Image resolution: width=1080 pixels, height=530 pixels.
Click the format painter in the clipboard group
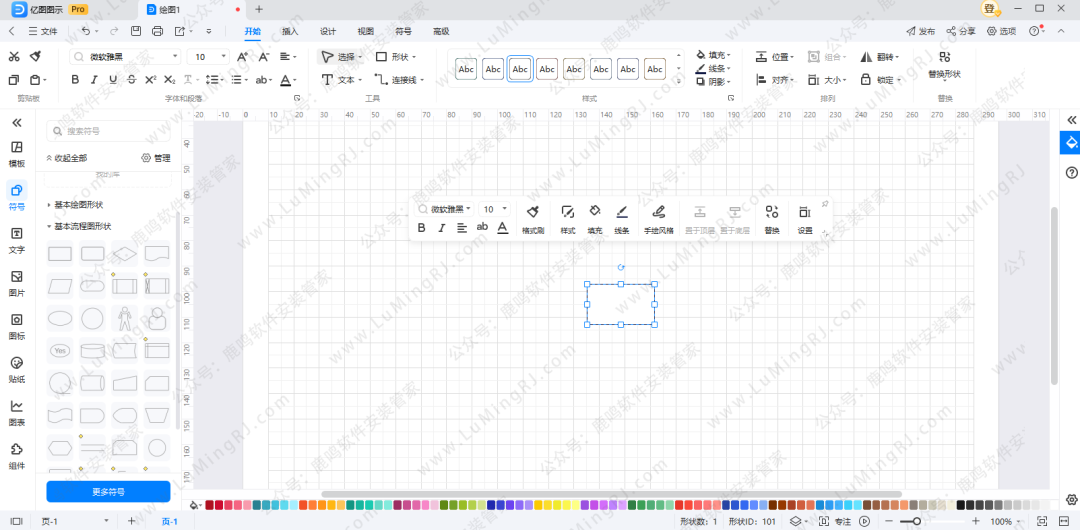35,57
